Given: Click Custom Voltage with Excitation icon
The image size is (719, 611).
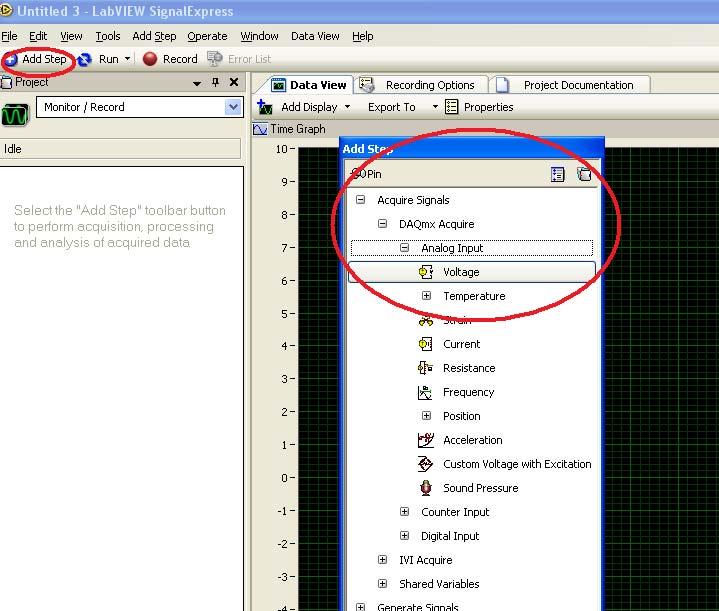Looking at the screenshot, I should (426, 464).
